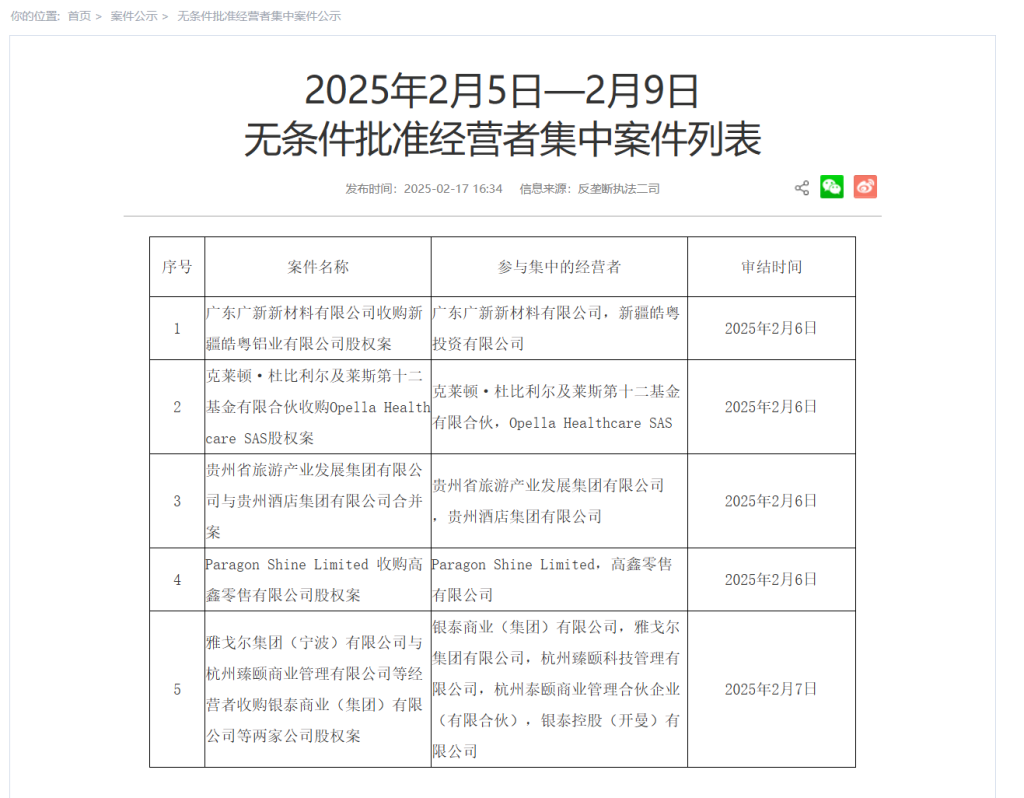This screenshot has height=798, width=1024.
Task: Click the 审结时间 column header
Action: [770, 267]
